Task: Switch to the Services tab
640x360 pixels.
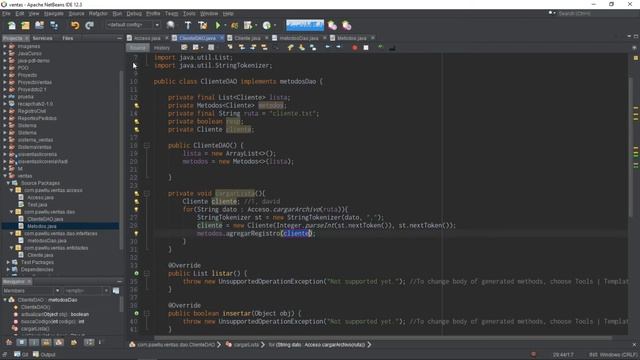Action: (x=42, y=38)
